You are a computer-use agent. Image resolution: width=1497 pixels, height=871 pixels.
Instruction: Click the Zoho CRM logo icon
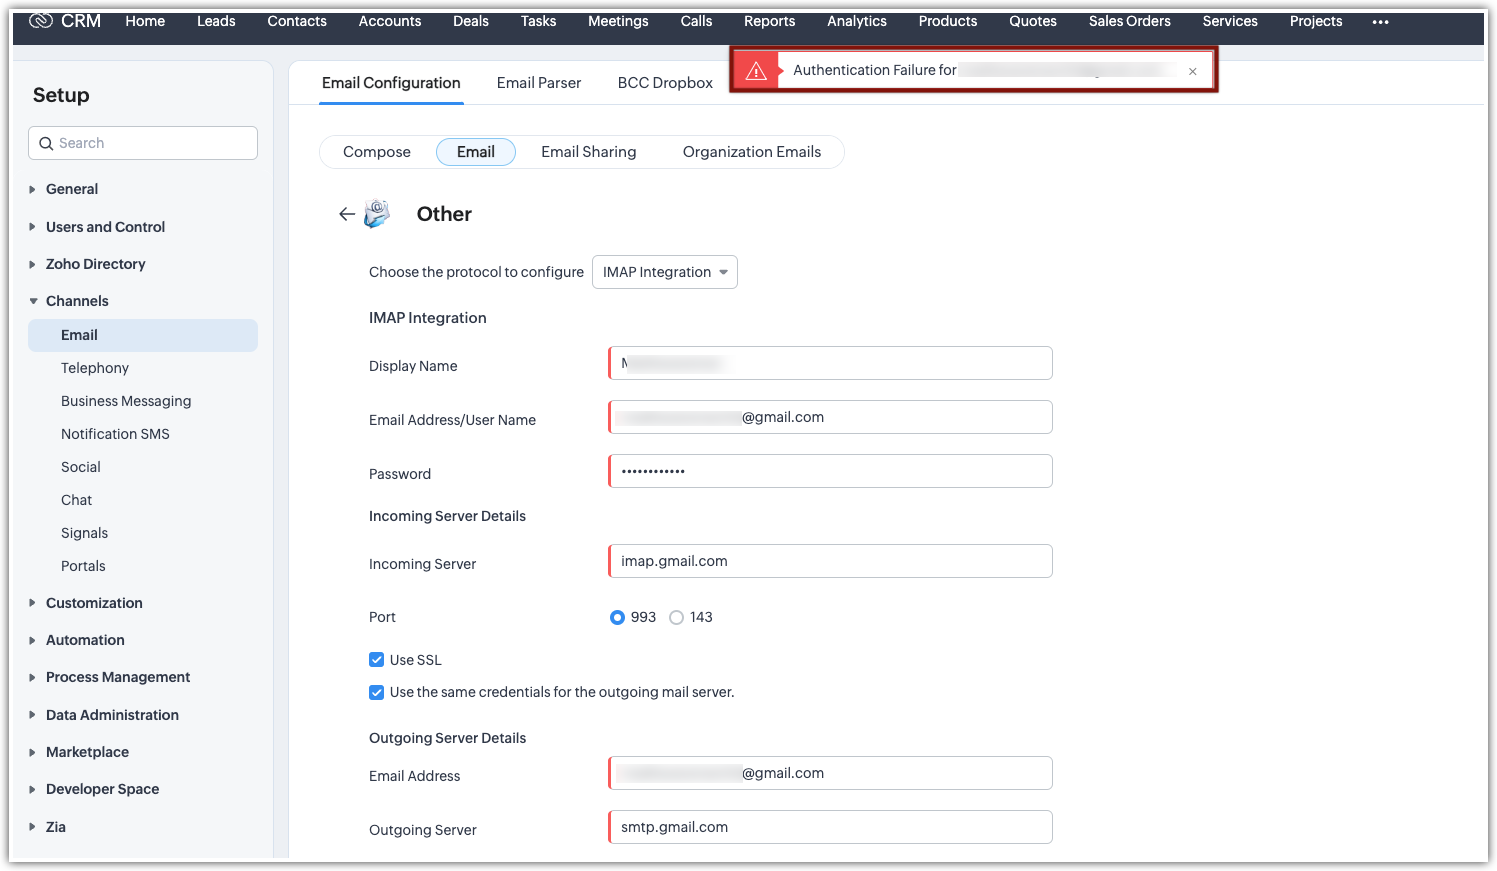coord(41,21)
